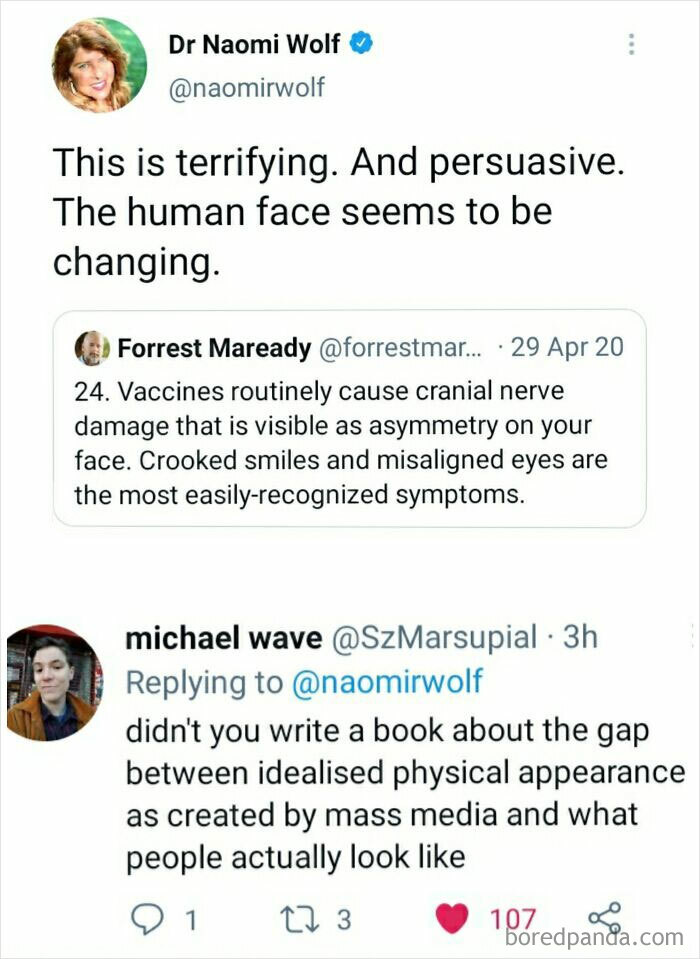Toggle the red heart like button
The image size is (700, 959).
[453, 919]
